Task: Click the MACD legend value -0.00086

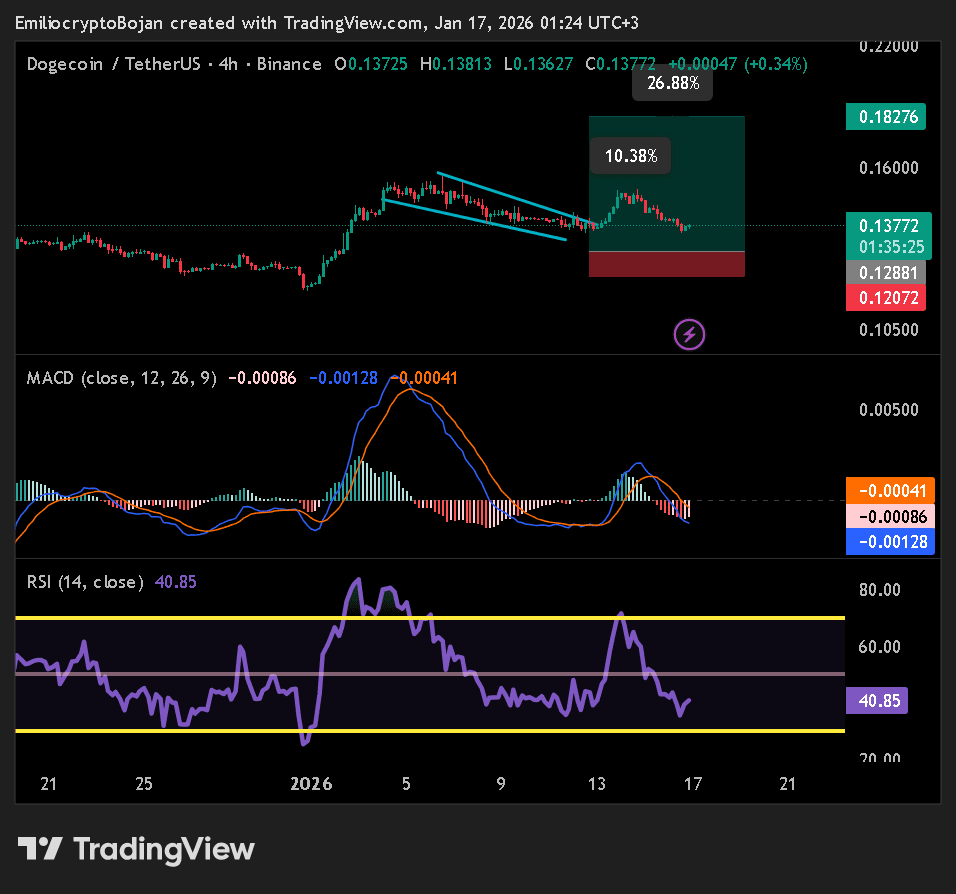Action: point(262,378)
